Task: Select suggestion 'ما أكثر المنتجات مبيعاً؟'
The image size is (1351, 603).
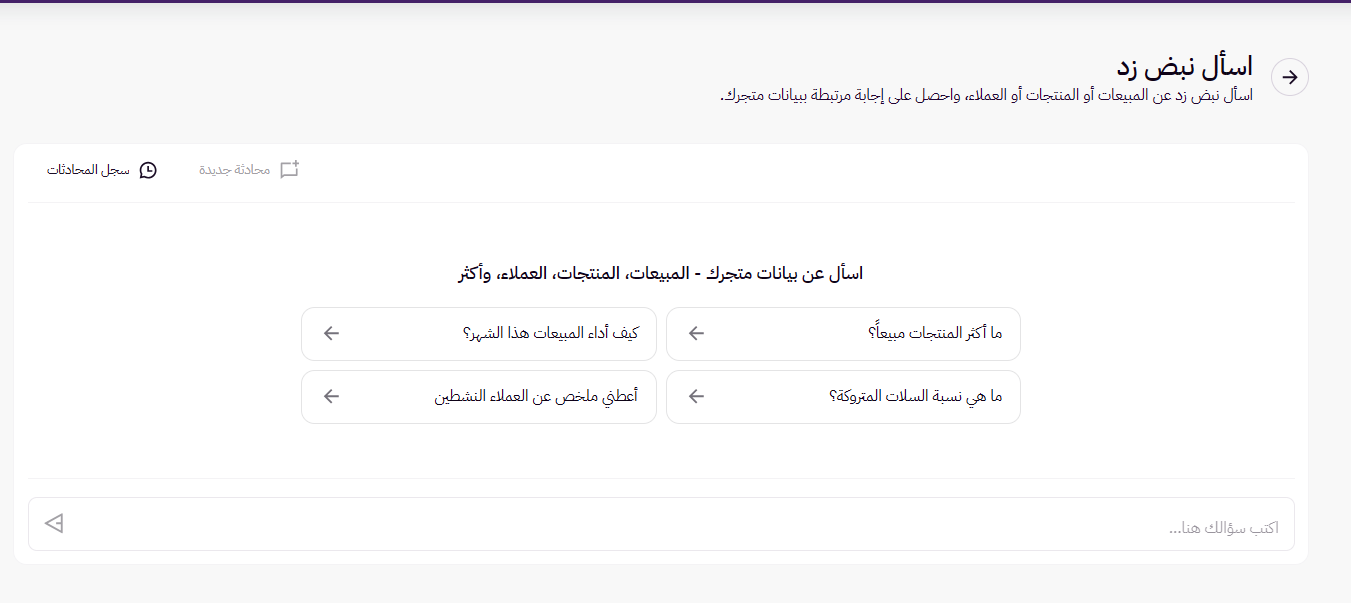Action: pos(843,334)
